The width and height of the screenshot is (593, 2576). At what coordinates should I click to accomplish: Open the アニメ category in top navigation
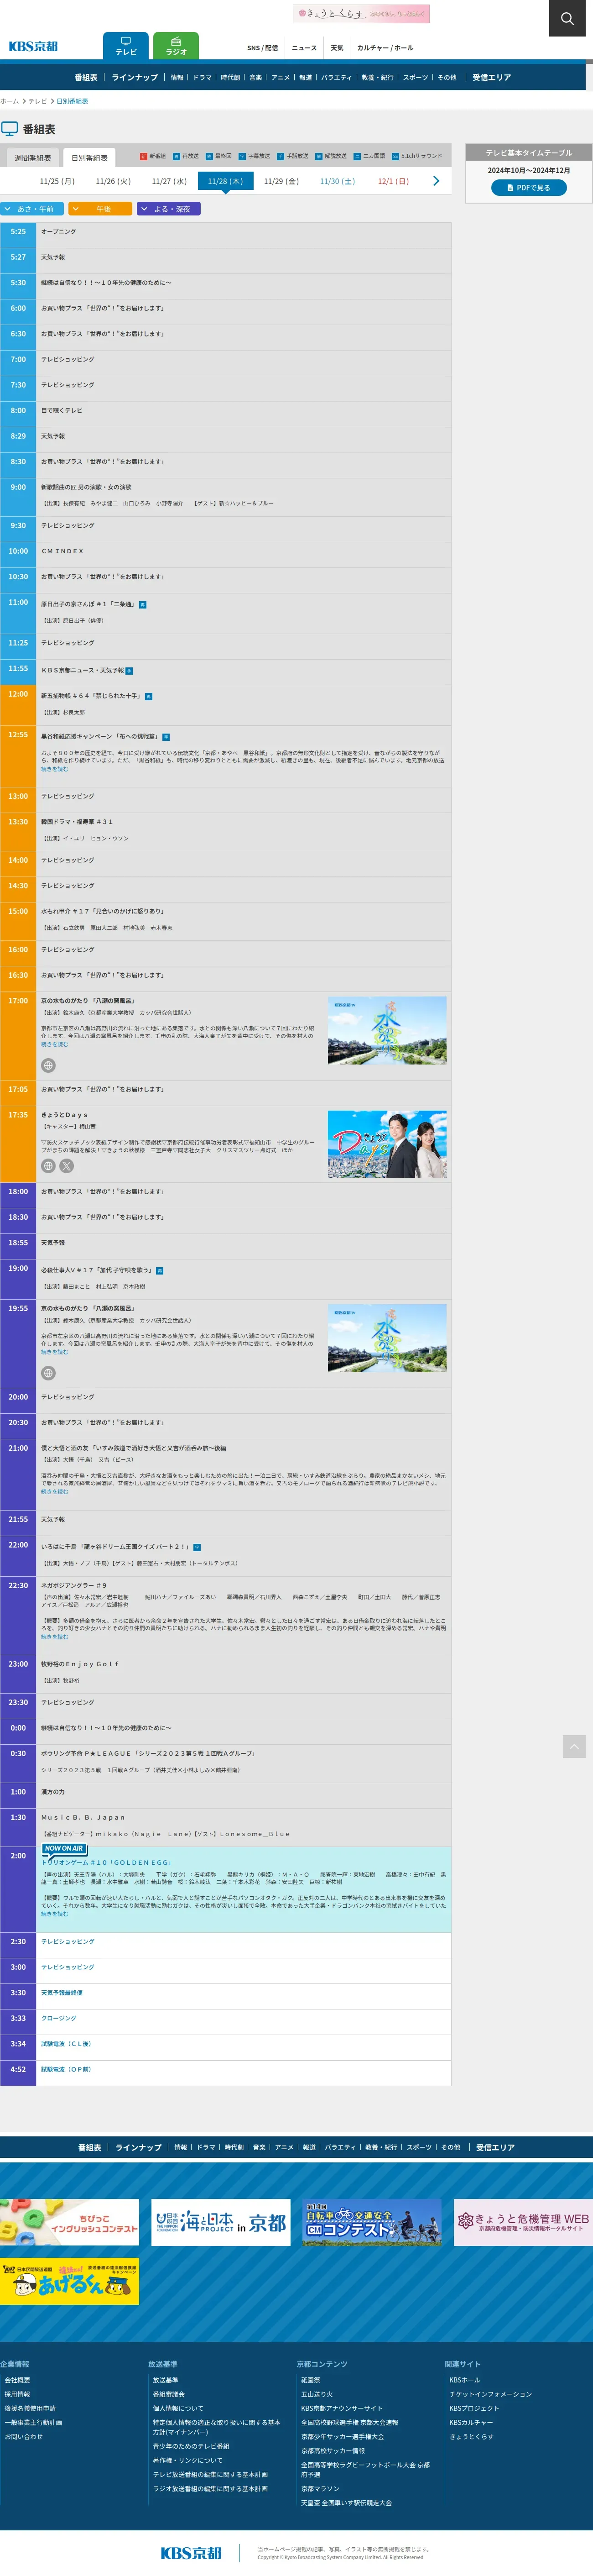pyautogui.click(x=280, y=77)
